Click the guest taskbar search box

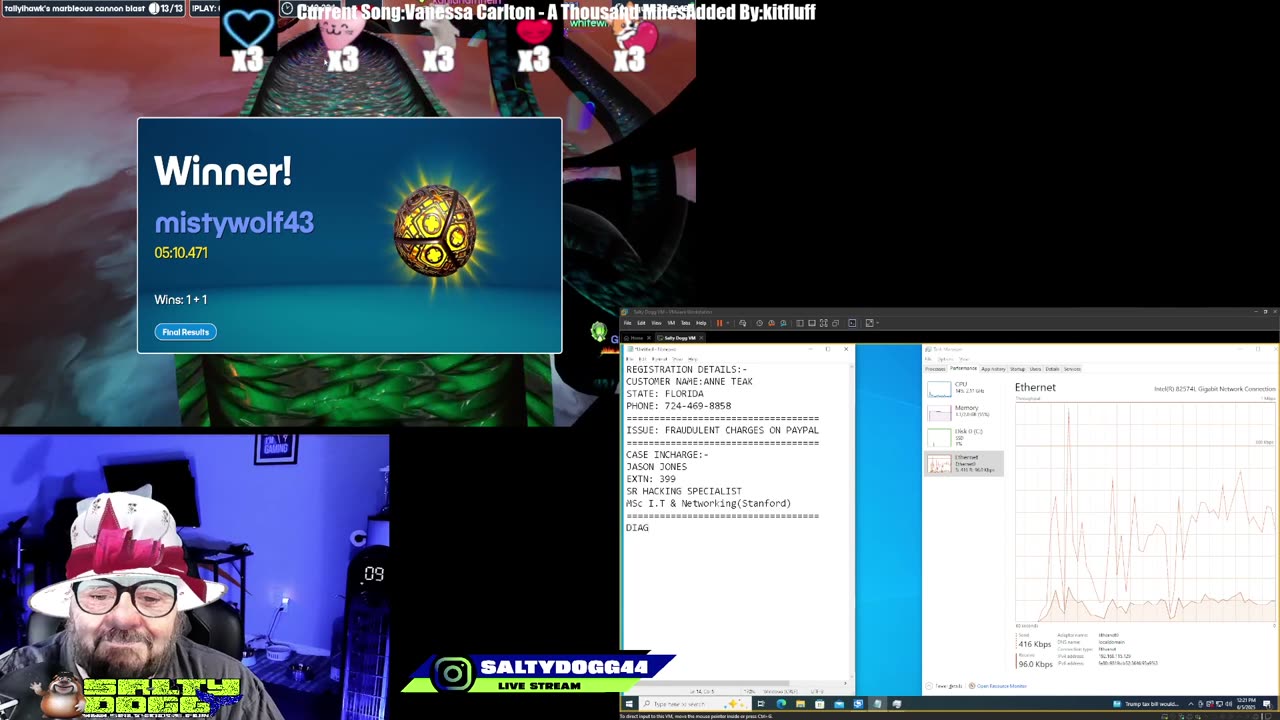click(693, 704)
